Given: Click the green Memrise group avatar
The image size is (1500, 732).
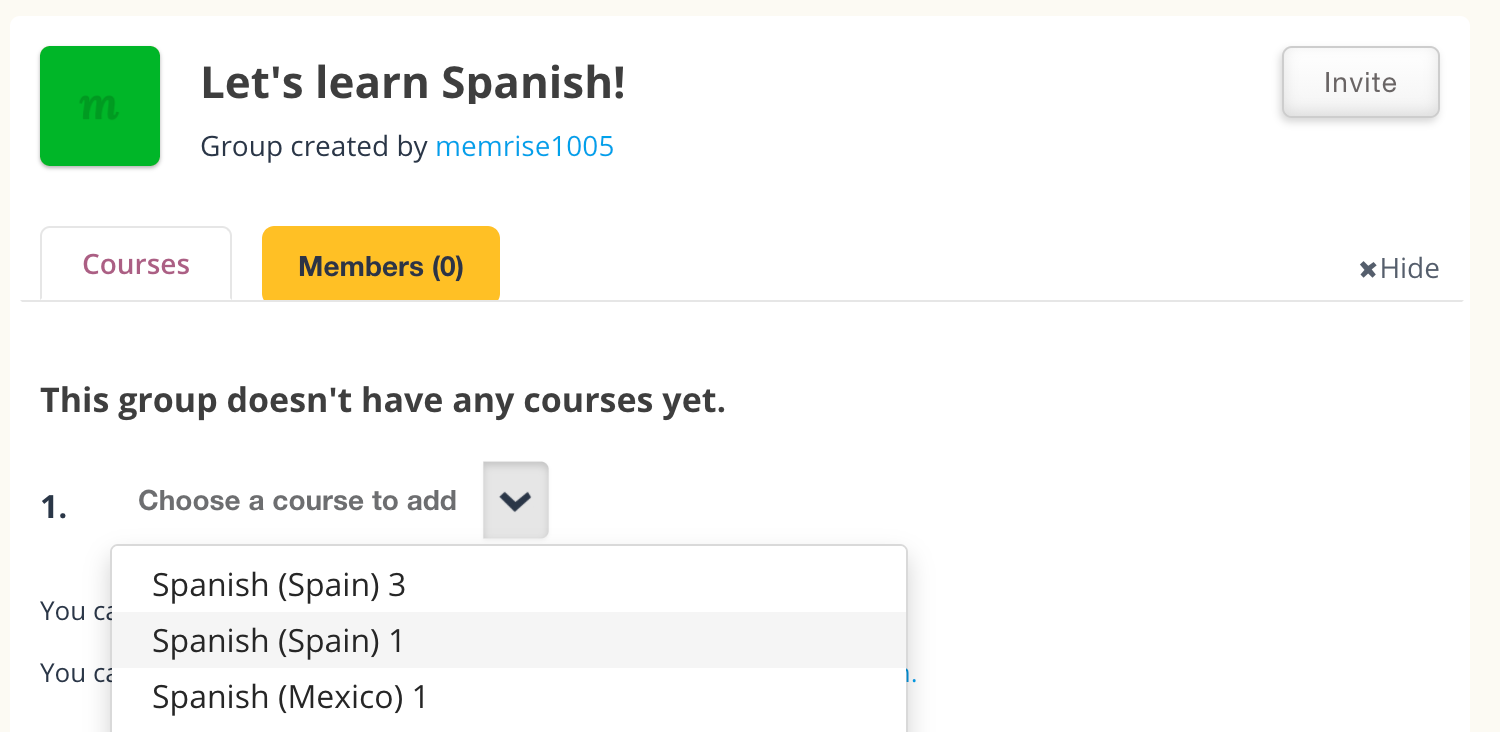Looking at the screenshot, I should tap(100, 106).
